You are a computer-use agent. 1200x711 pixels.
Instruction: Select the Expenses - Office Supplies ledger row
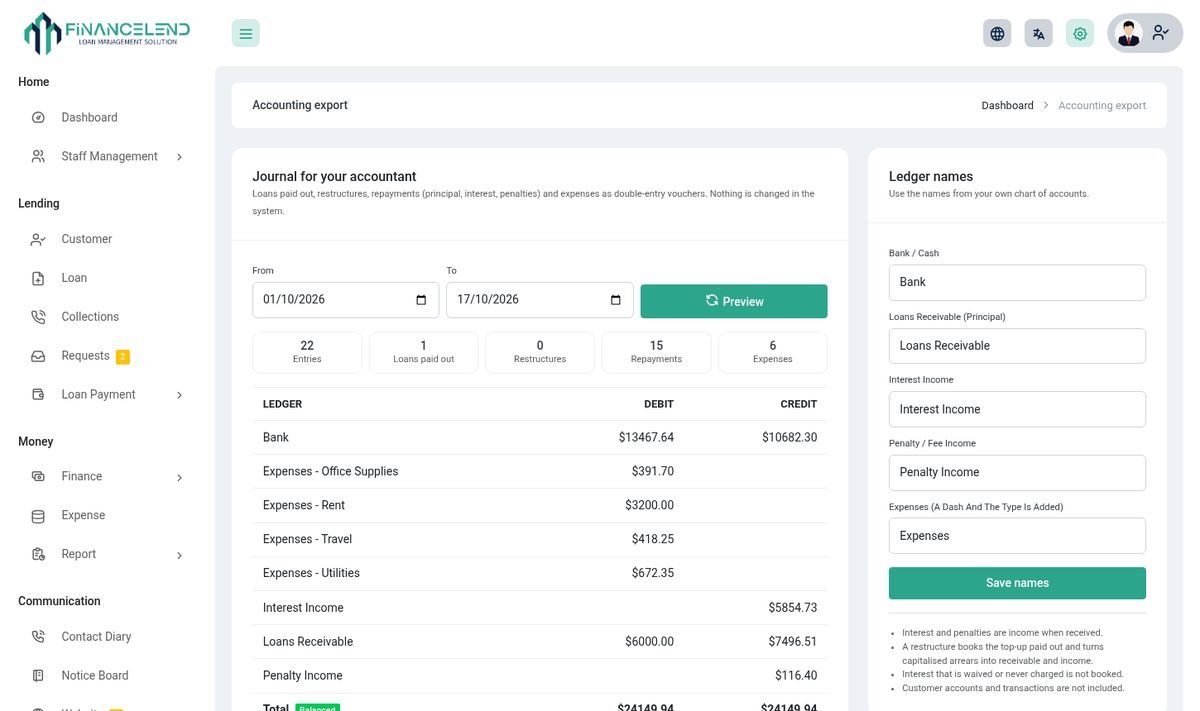click(540, 471)
